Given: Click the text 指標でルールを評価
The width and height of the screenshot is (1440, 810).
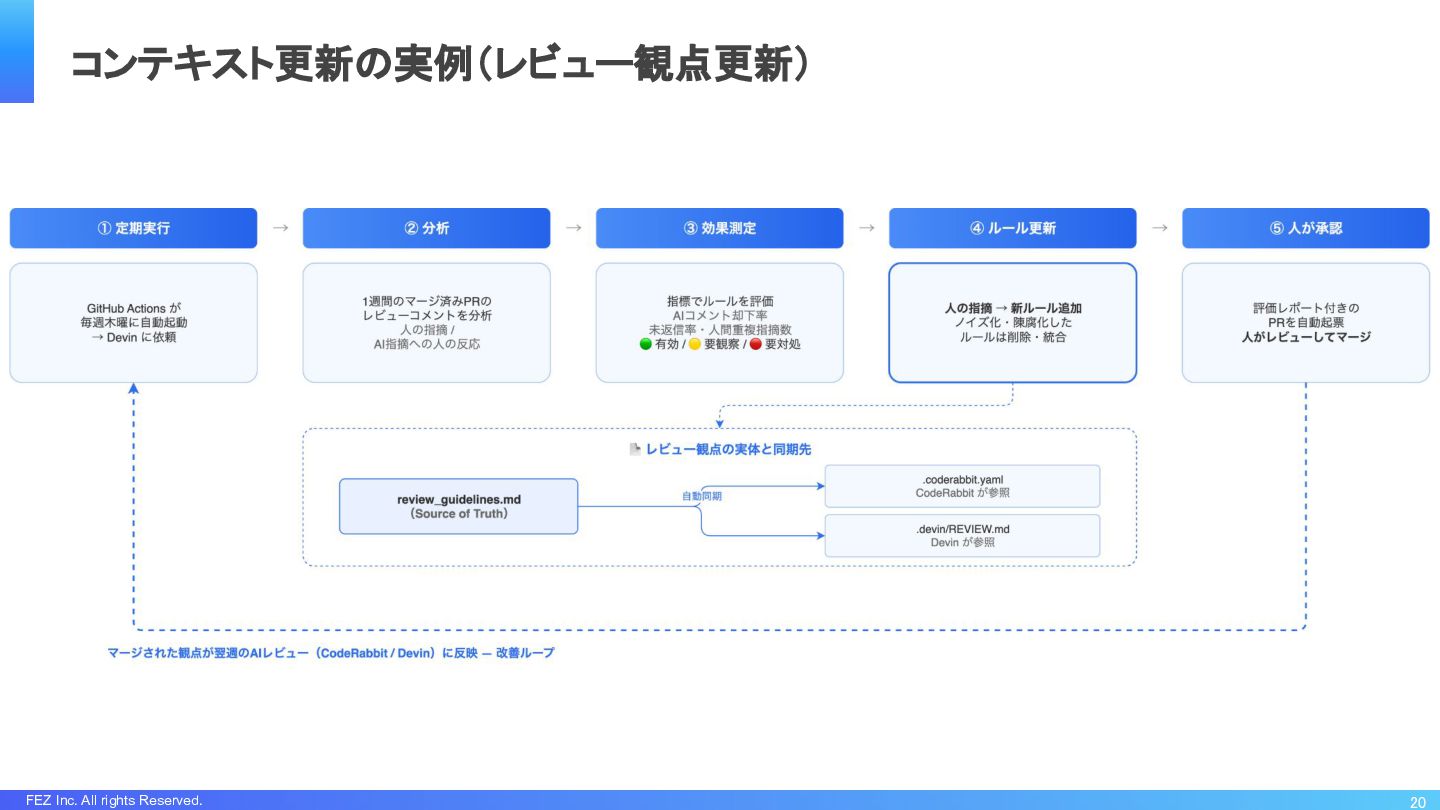Looking at the screenshot, I should click(x=720, y=301).
